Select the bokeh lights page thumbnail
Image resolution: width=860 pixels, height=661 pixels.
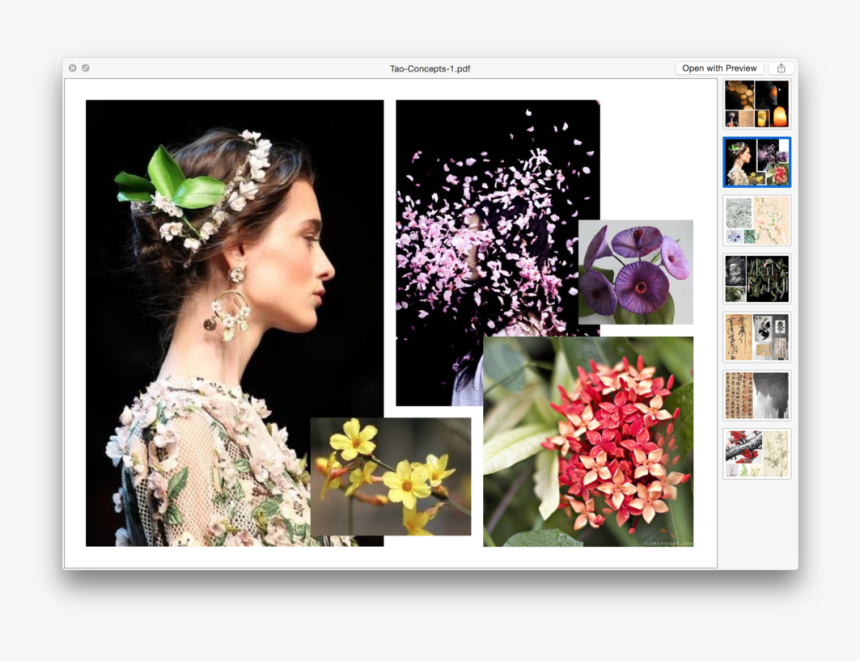(x=757, y=104)
